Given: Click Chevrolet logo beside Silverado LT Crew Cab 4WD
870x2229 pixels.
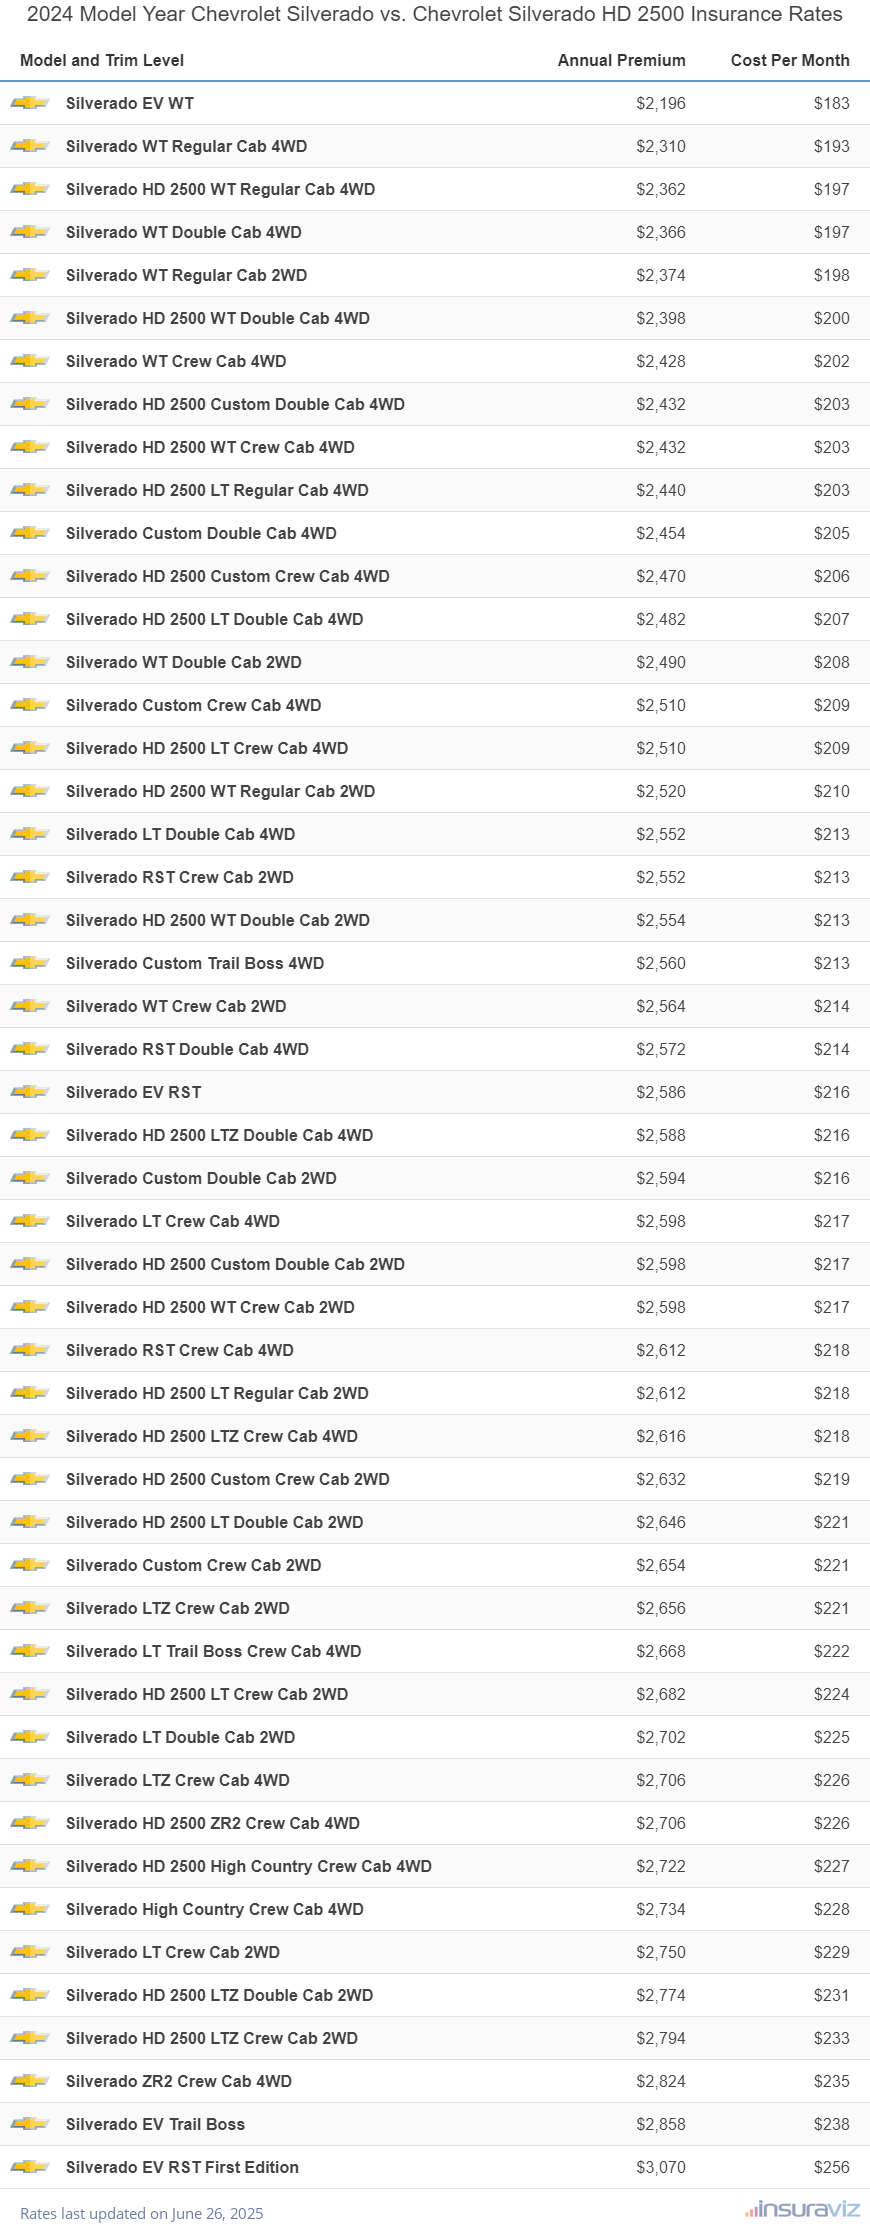Looking at the screenshot, I should pyautogui.click(x=30, y=1221).
